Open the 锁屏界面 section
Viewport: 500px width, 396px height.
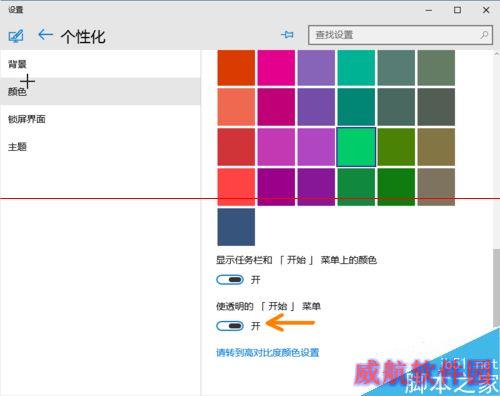click(x=100, y=119)
